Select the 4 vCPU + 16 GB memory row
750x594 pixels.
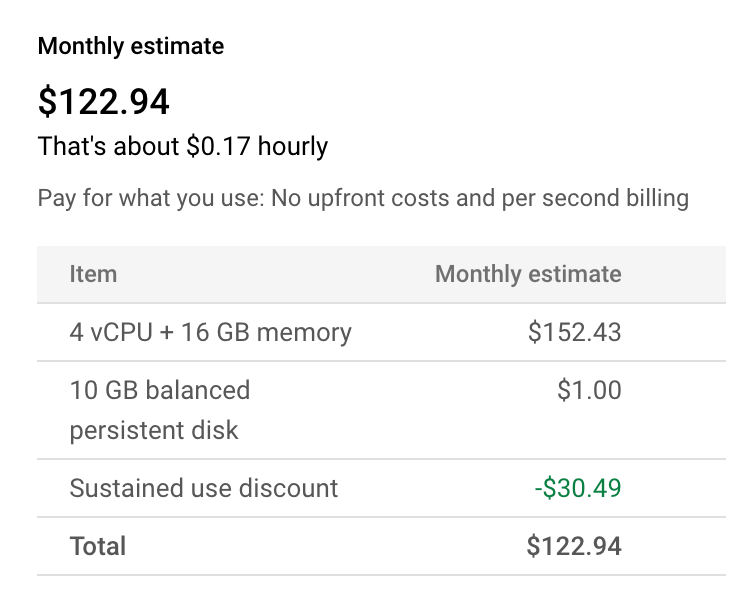click(x=210, y=332)
